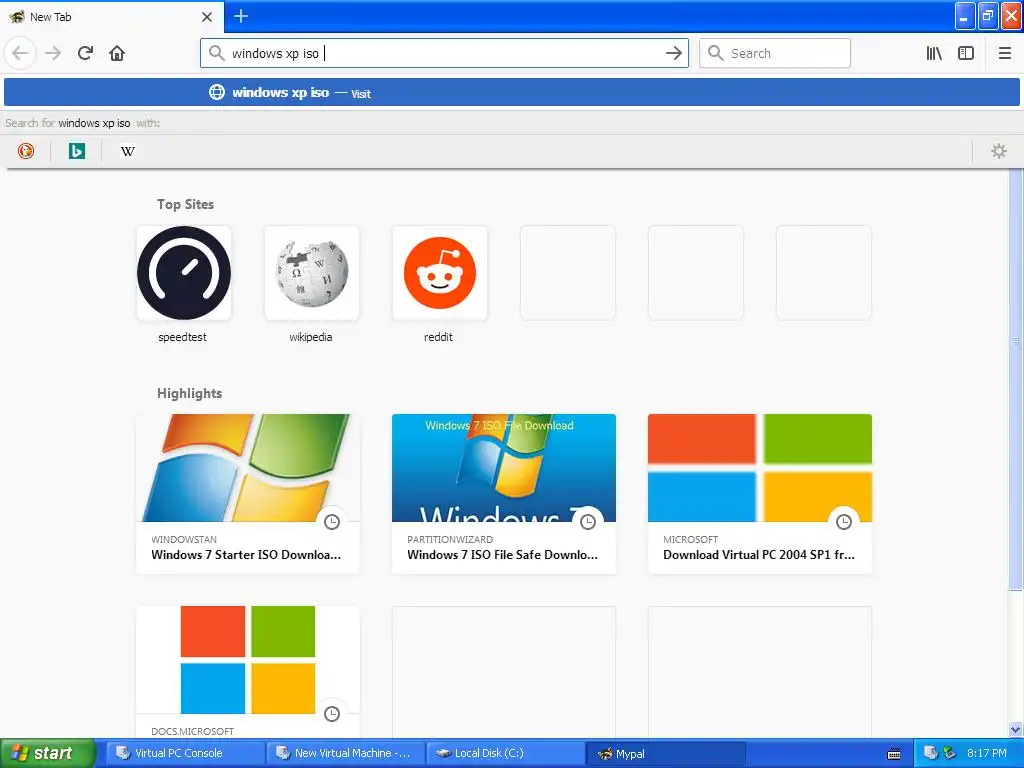Click the magnifier icon in the Search box
The height and width of the screenshot is (768, 1024).
click(716, 53)
